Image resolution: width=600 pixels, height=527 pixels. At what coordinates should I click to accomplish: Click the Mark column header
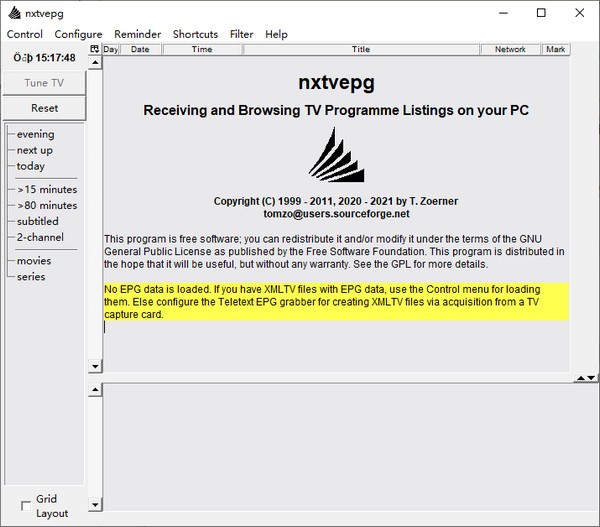(x=556, y=49)
